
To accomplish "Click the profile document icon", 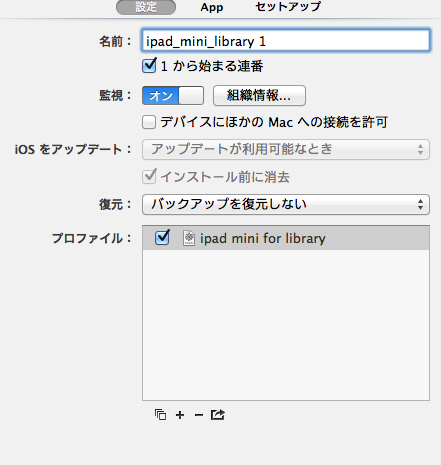I will [x=189, y=238].
